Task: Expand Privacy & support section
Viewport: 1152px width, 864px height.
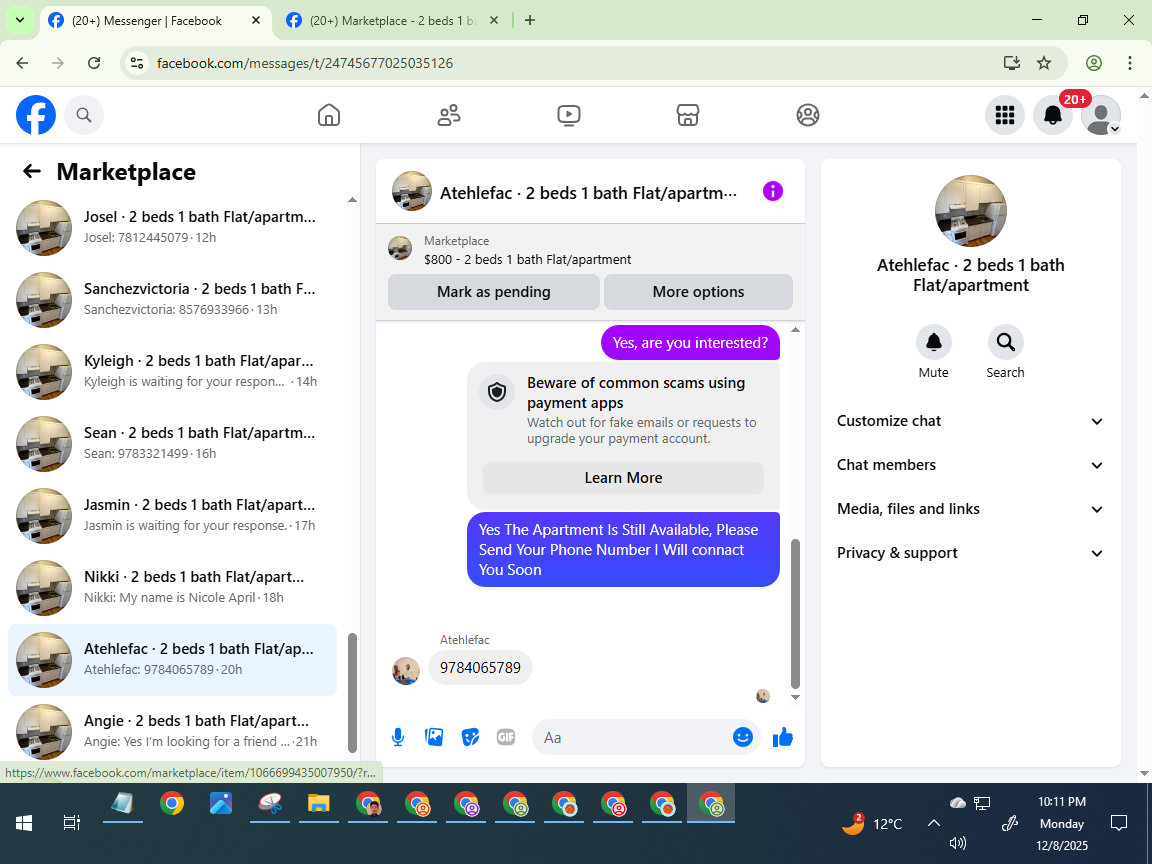Action: pyautogui.click(x=970, y=553)
